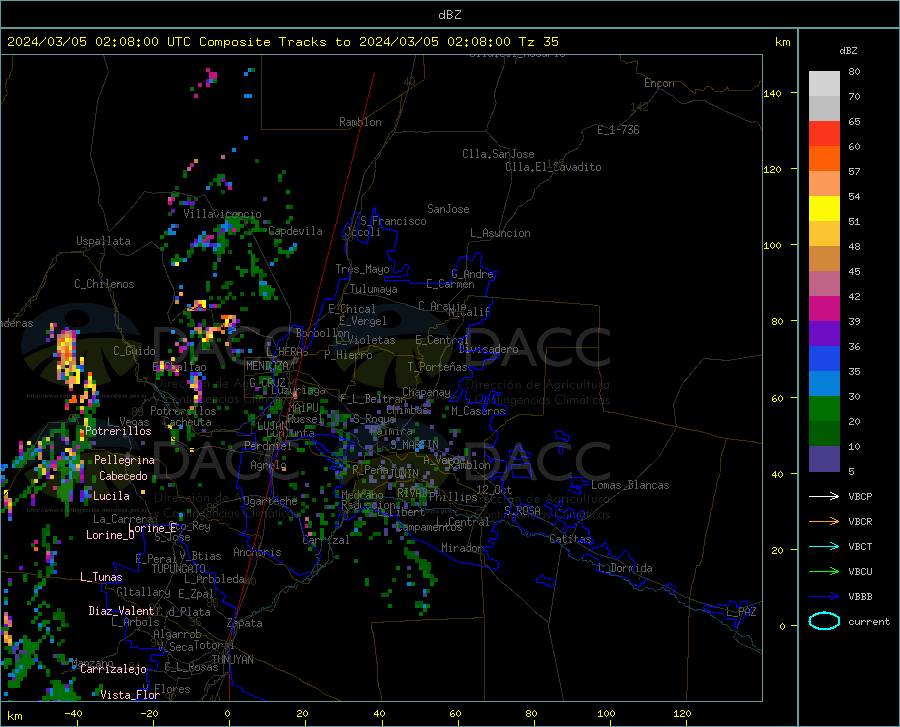
Task: Click the 'current' legend label
Action: click(x=869, y=621)
